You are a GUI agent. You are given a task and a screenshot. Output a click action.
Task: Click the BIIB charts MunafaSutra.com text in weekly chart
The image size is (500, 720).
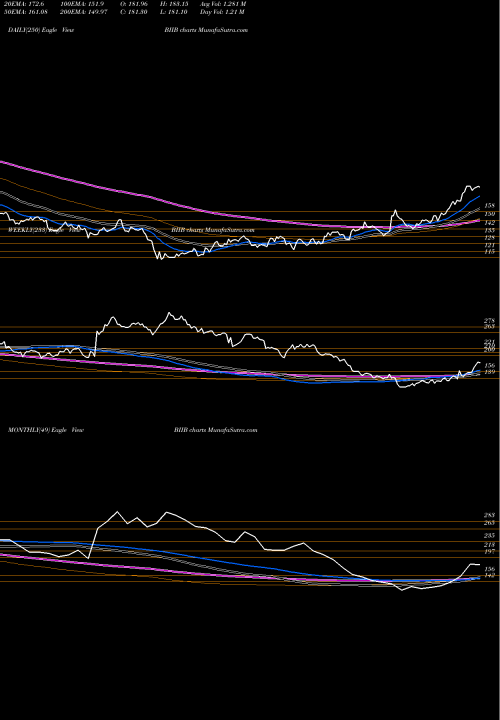coord(213,230)
